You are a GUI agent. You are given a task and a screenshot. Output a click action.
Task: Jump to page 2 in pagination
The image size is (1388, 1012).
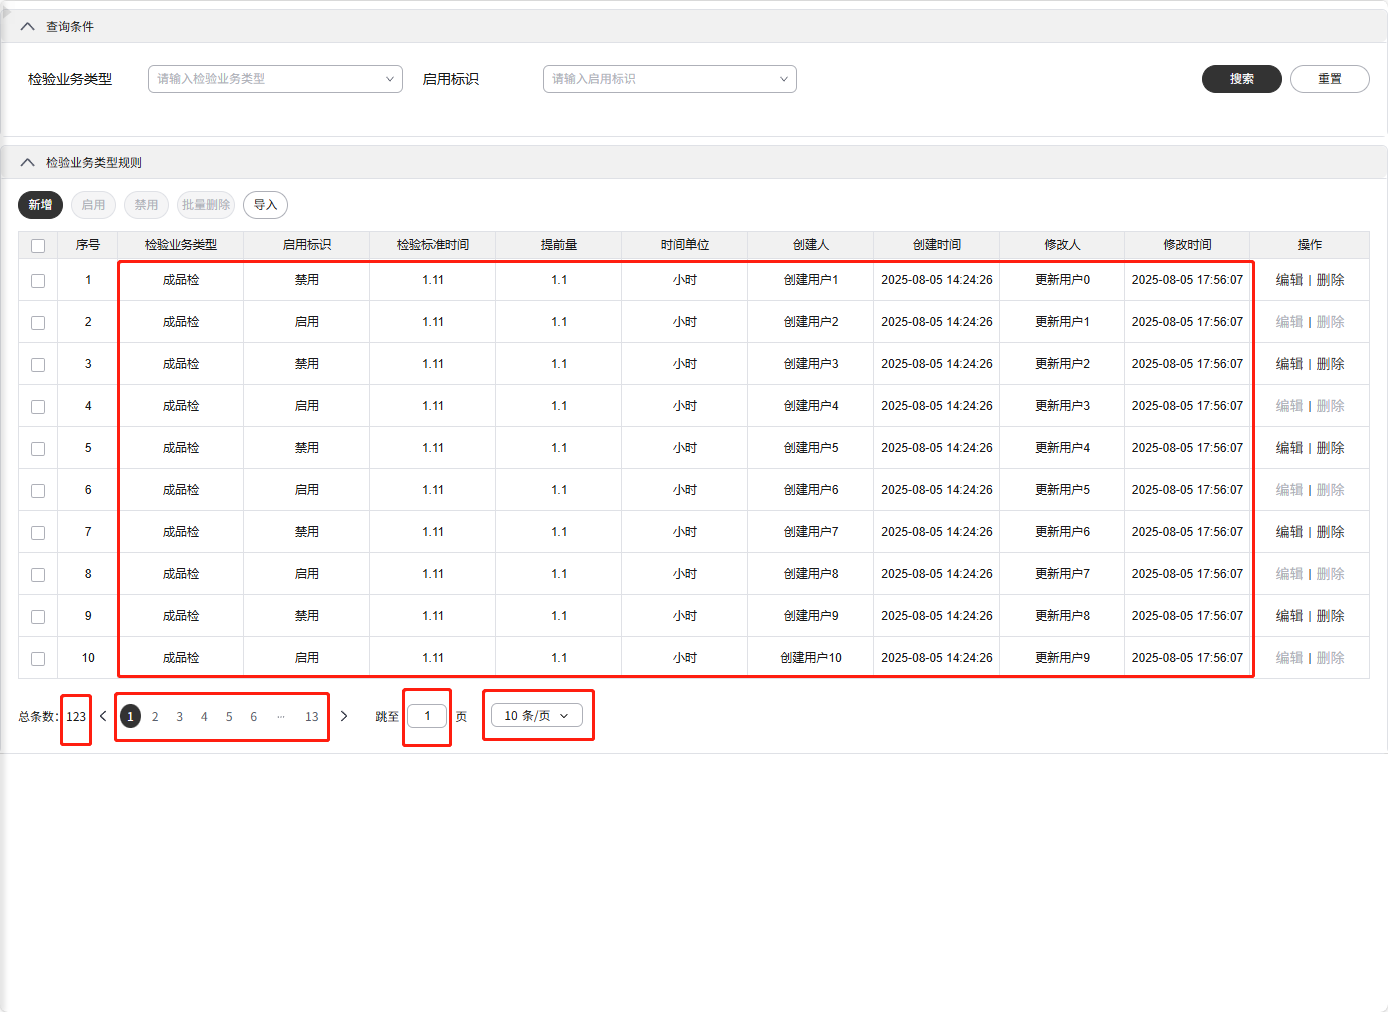[x=155, y=717]
